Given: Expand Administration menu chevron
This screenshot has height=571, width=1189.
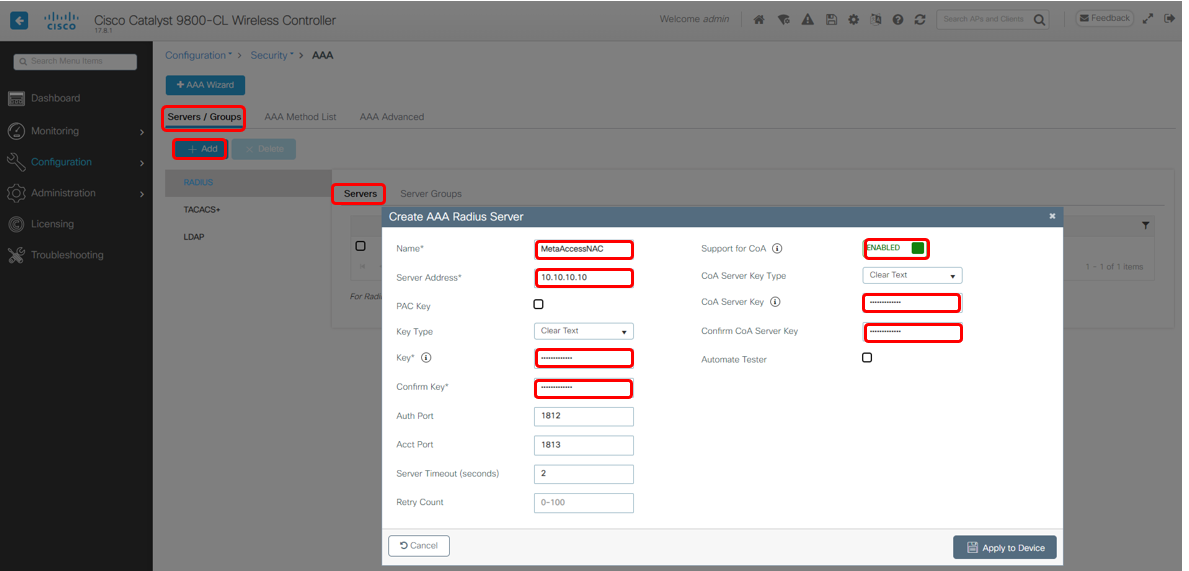Looking at the screenshot, I should point(142,194).
